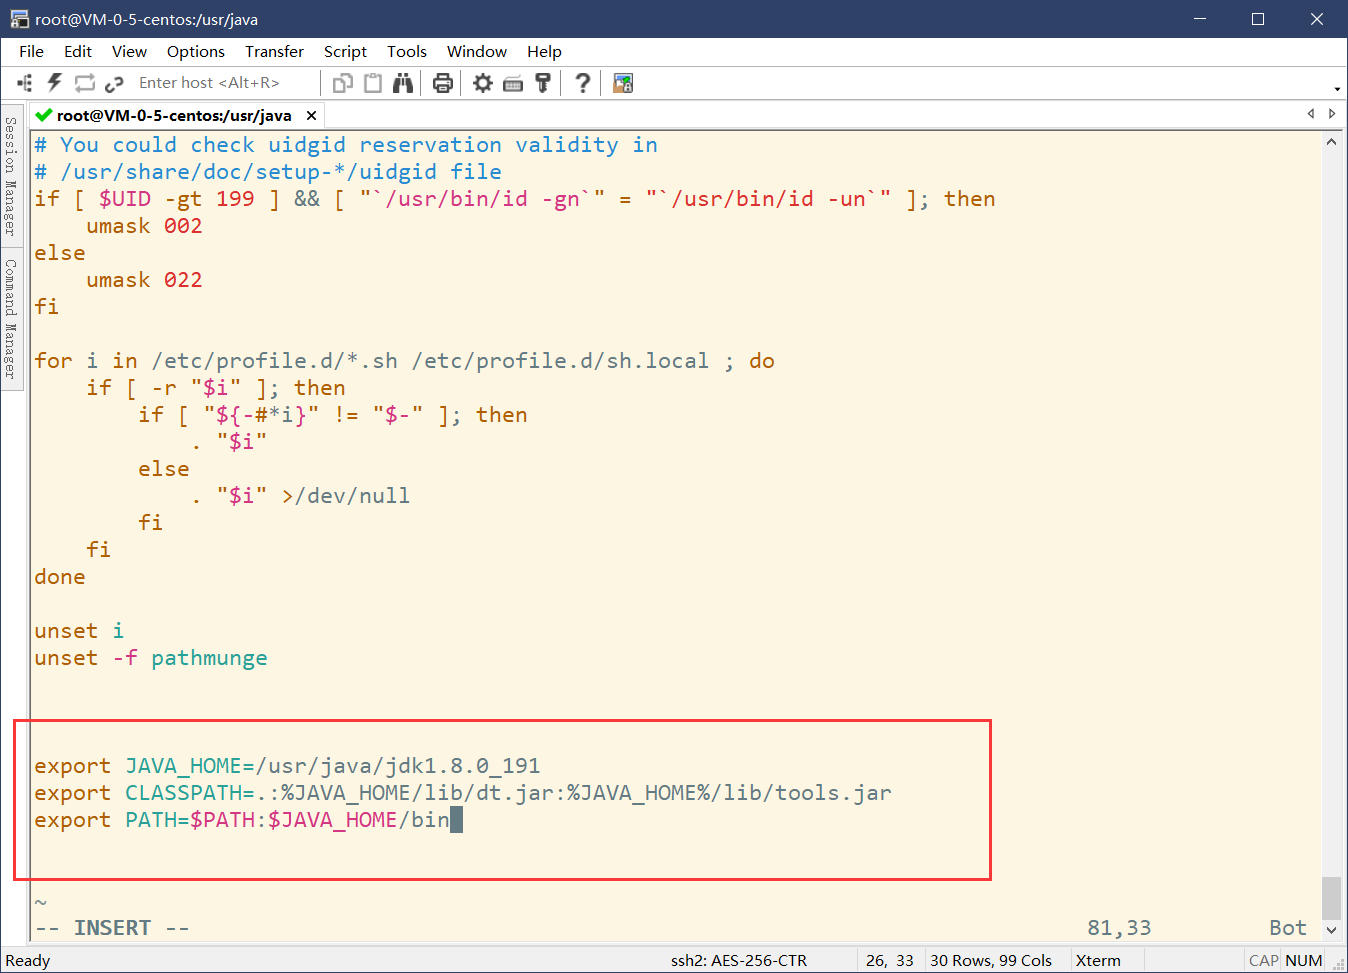Click the export JAVA_HOME line

coord(287,766)
